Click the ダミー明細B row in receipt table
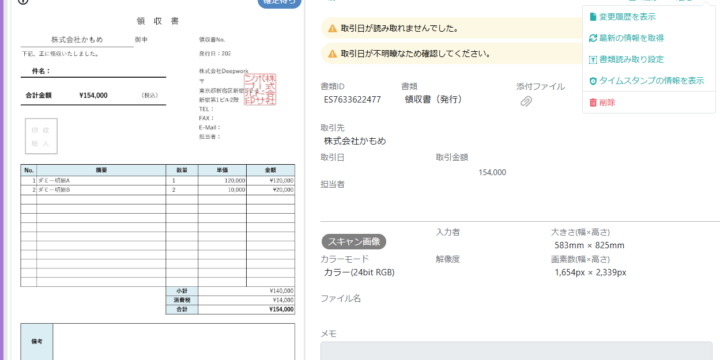Screen dimensions: 720x360 tap(158, 190)
